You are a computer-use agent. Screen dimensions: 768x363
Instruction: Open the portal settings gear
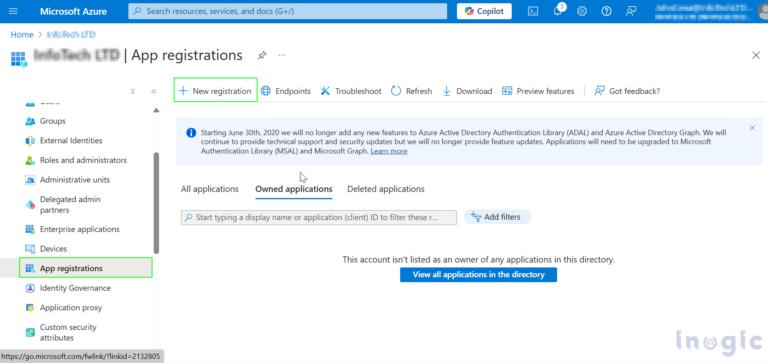coord(582,11)
